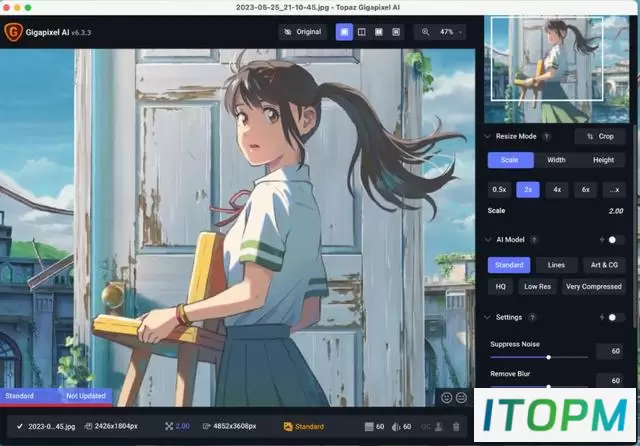Open the Settings help icon
This screenshot has height=446, width=640.
click(532, 317)
